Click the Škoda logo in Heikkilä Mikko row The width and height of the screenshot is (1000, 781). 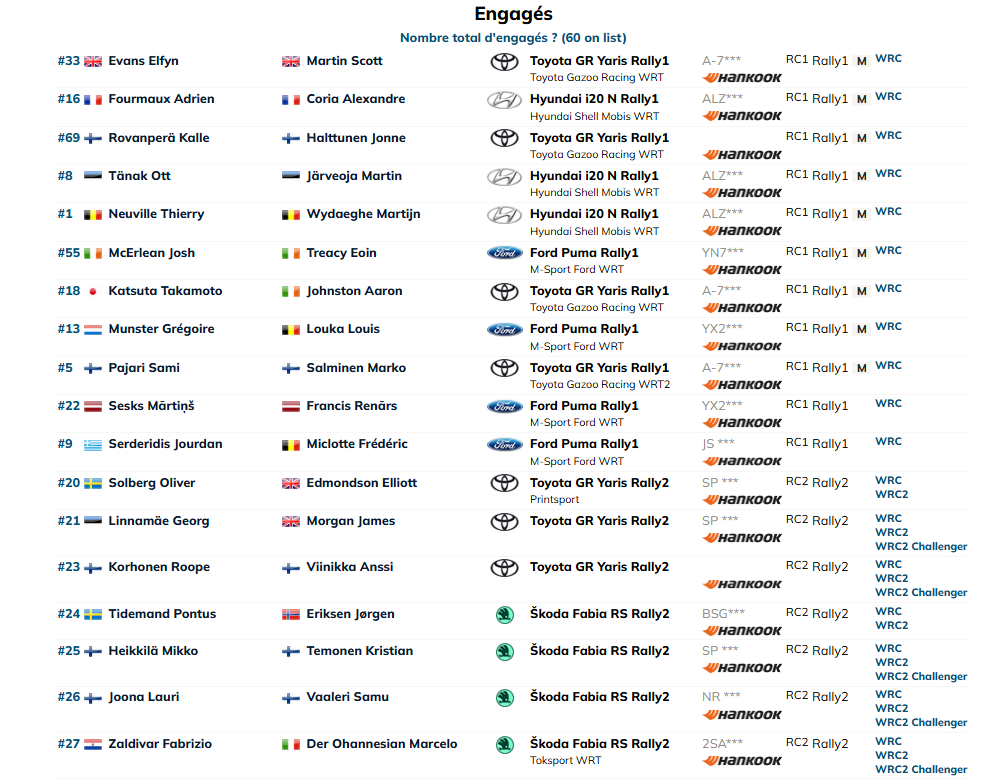(x=504, y=652)
